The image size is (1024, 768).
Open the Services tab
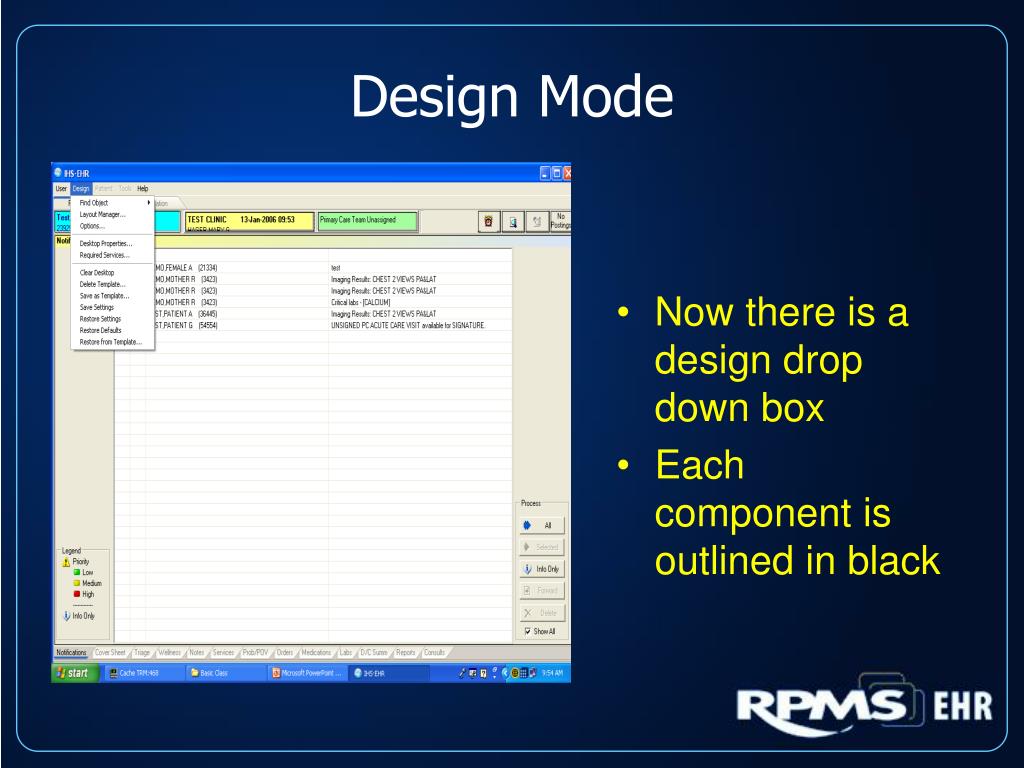[223, 652]
